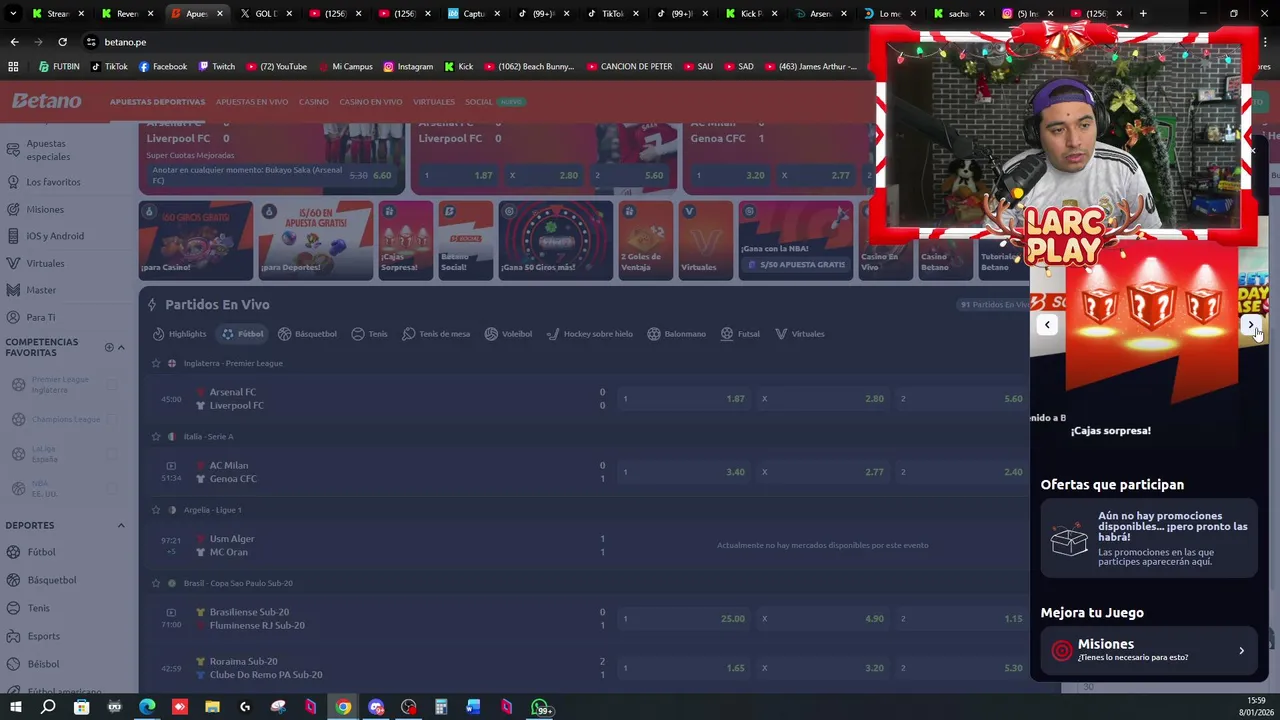Select Esports in the Deportes list
This screenshot has width=1280, height=720.
pyautogui.click(x=43, y=636)
